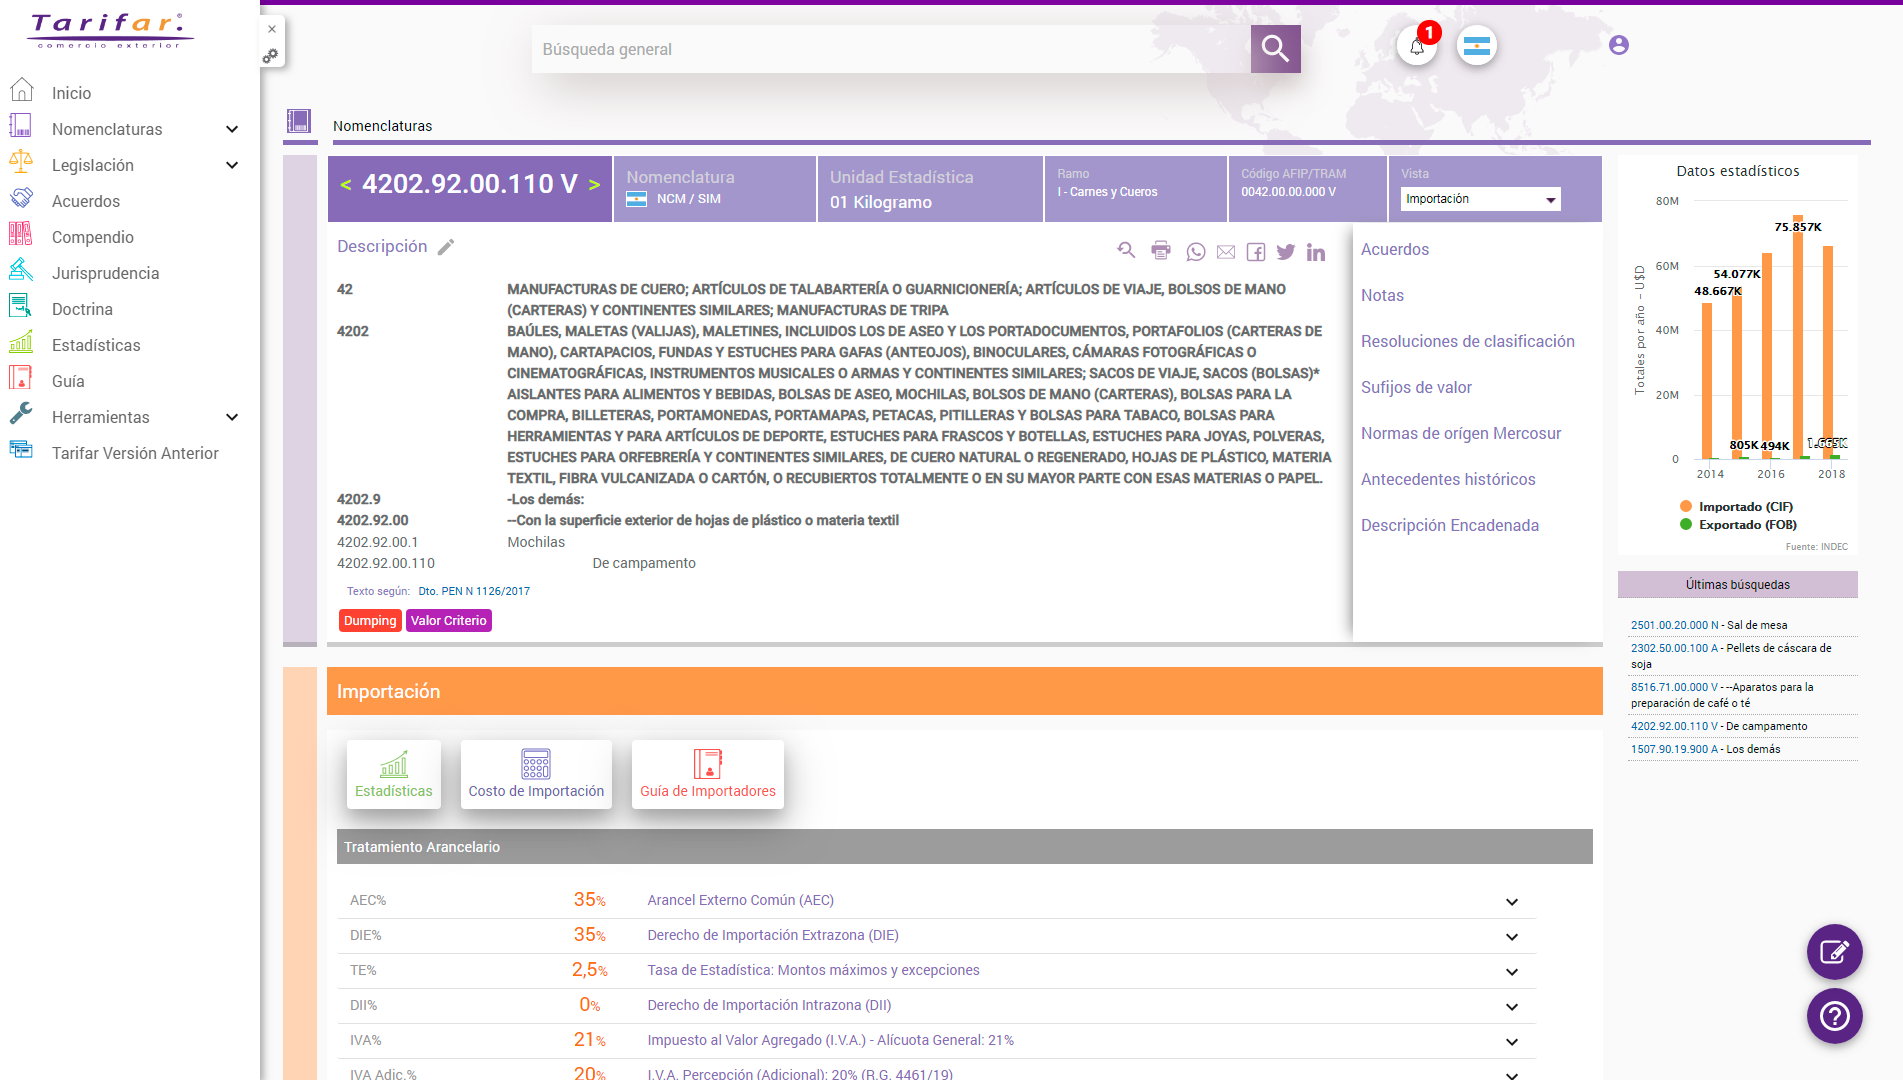The image size is (1903, 1080).
Task: Share on Twitter icon
Action: tap(1286, 252)
